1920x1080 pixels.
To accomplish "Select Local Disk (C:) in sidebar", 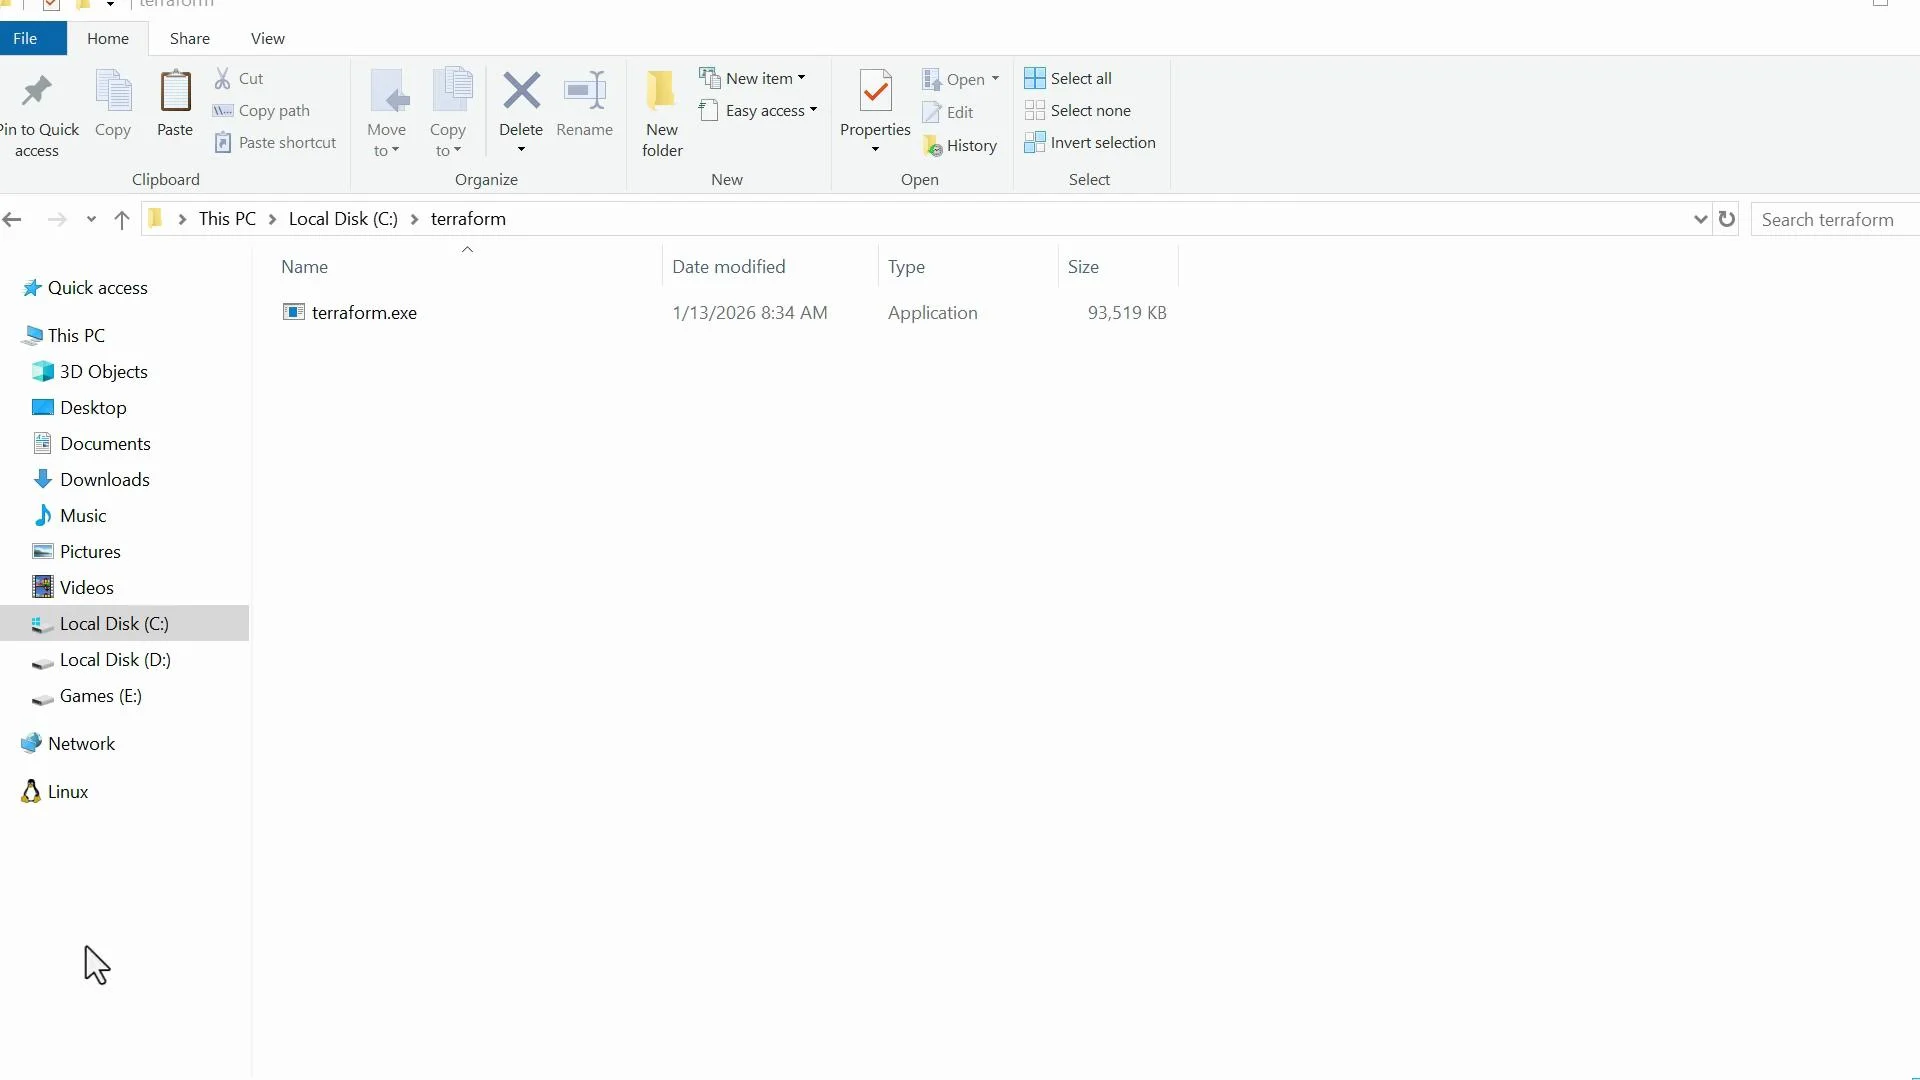I will (124, 624).
